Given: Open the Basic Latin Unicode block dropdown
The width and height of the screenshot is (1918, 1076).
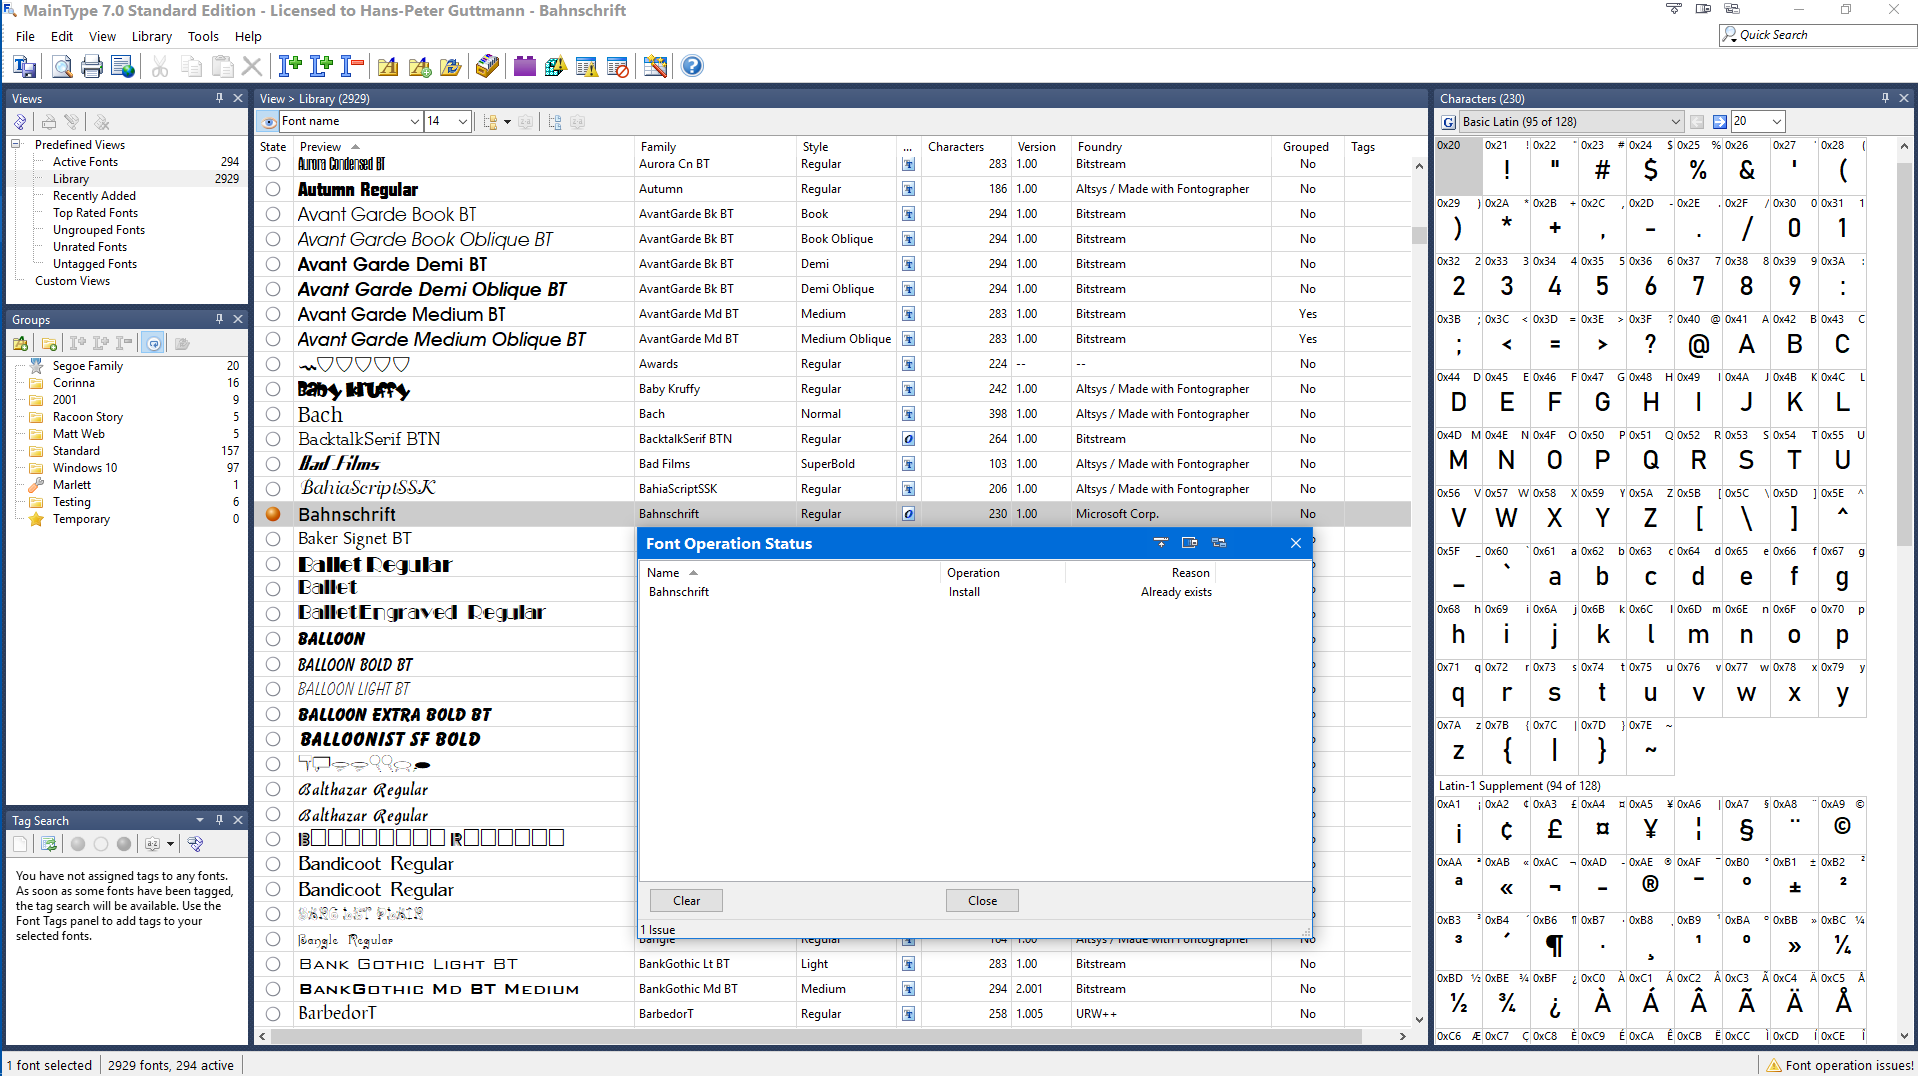Looking at the screenshot, I should point(1675,122).
